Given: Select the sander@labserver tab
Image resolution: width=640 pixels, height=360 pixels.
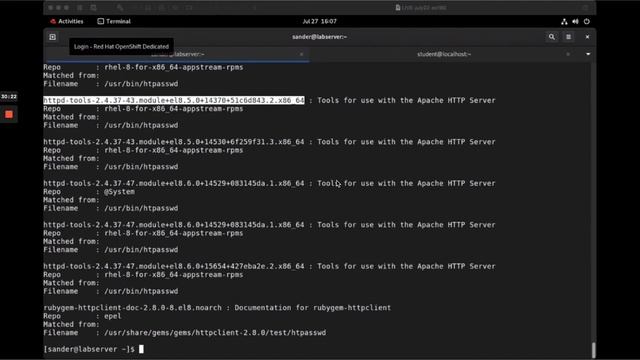Looking at the screenshot, I should pos(178,54).
